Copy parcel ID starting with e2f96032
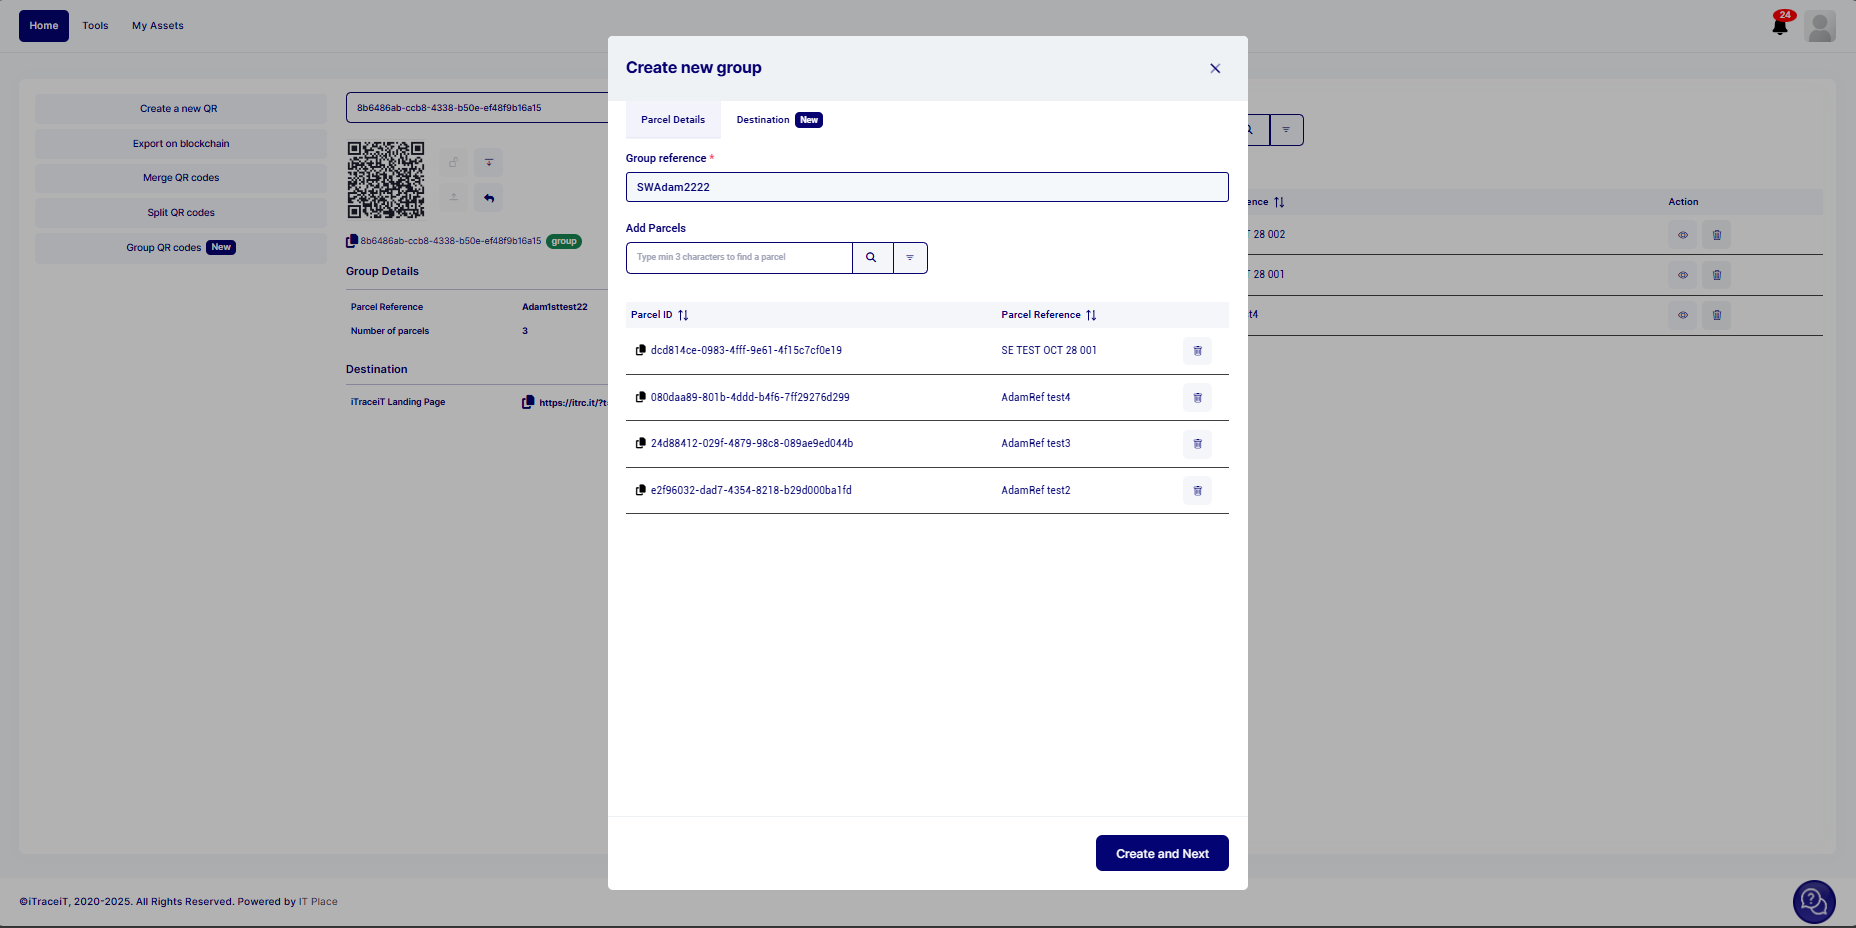This screenshot has height=928, width=1856. 640,490
